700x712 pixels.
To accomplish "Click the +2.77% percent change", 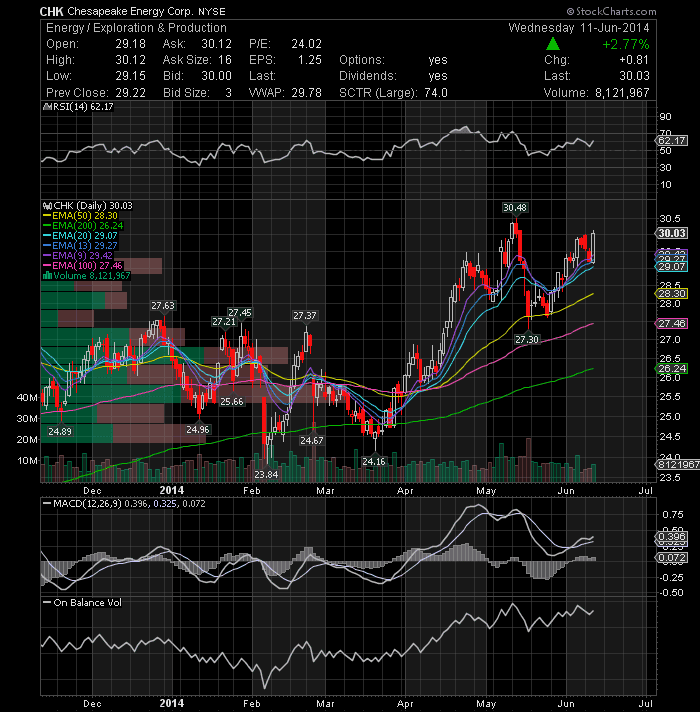I will [626, 44].
